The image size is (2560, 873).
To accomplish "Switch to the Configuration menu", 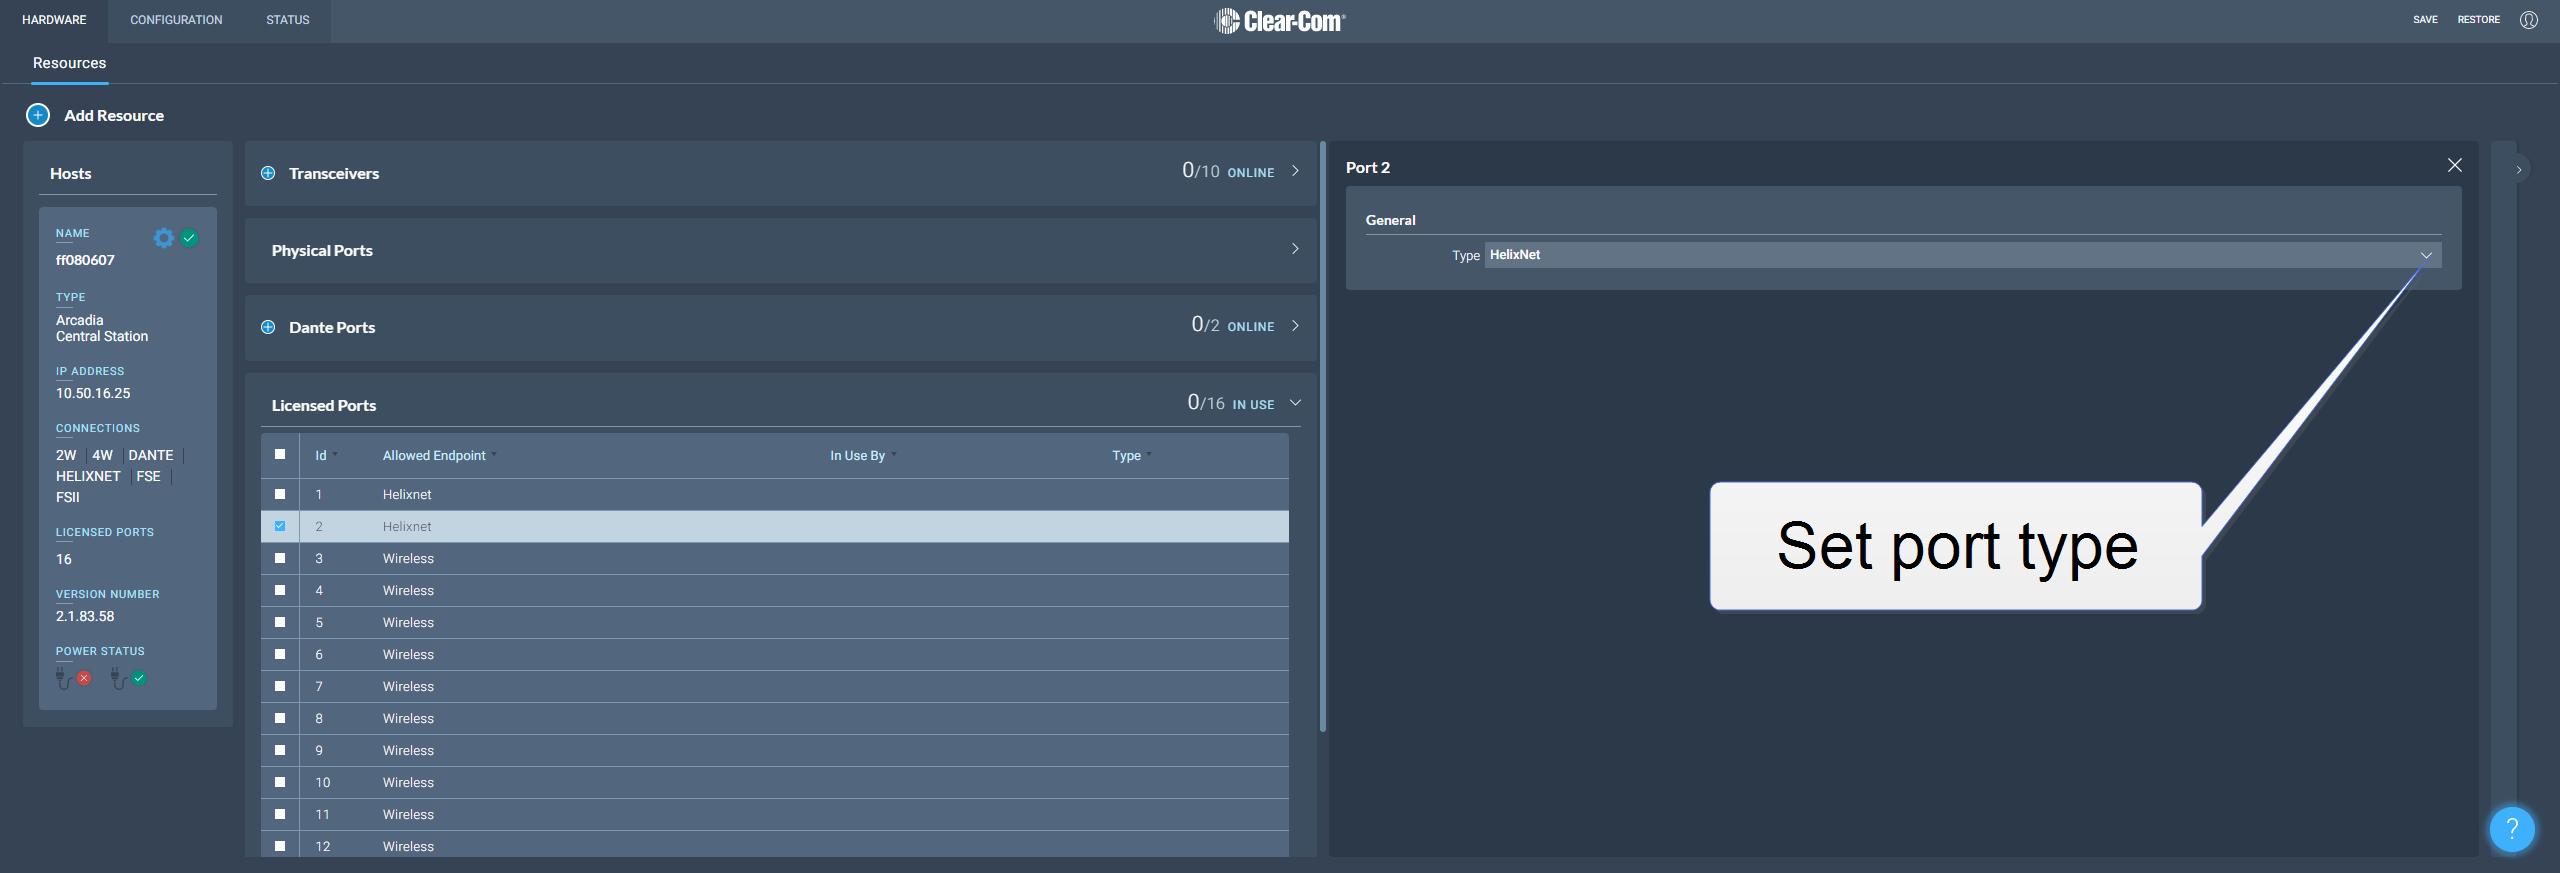I will (176, 20).
